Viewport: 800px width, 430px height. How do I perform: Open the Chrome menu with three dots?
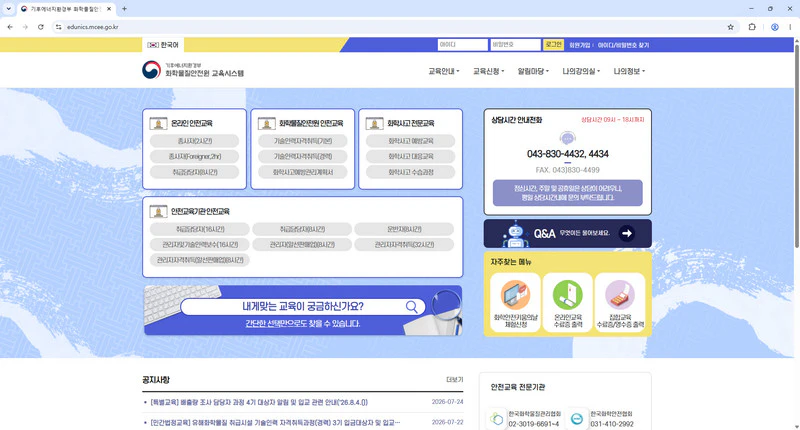790,27
